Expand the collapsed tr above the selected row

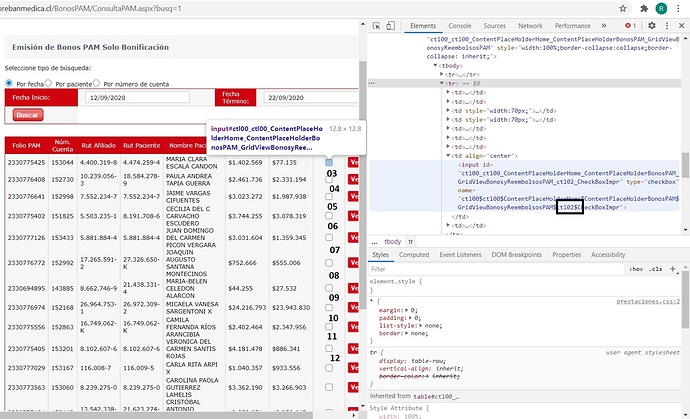click(x=442, y=74)
